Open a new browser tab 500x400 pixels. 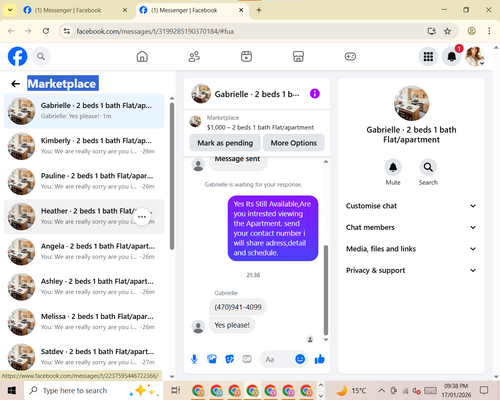coord(259,10)
